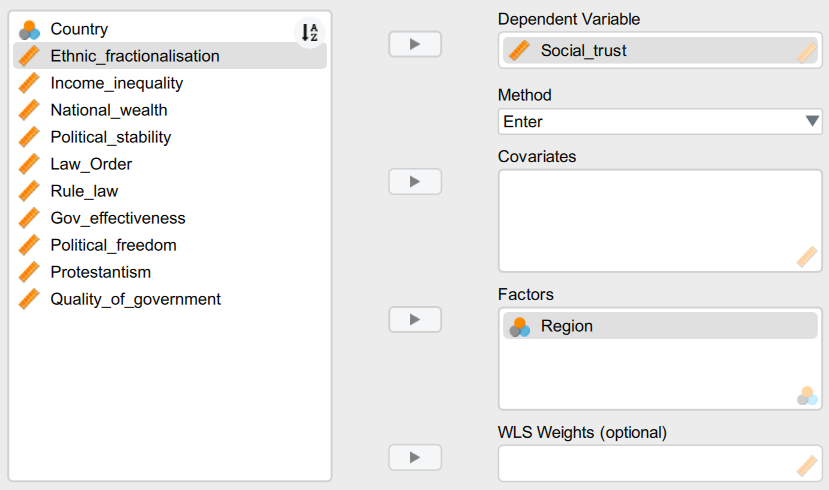
Task: Choose Political_stability from the variable list
Action: pyautogui.click(x=111, y=138)
